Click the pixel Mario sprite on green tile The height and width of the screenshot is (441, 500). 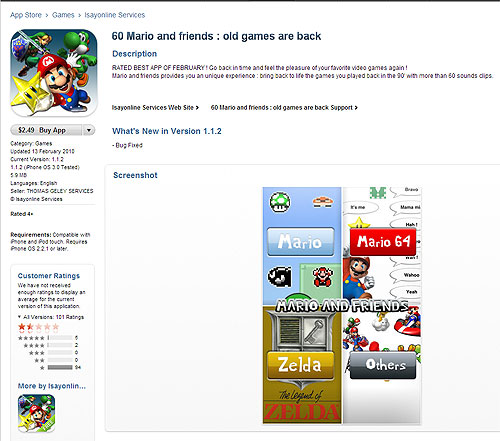click(x=321, y=277)
